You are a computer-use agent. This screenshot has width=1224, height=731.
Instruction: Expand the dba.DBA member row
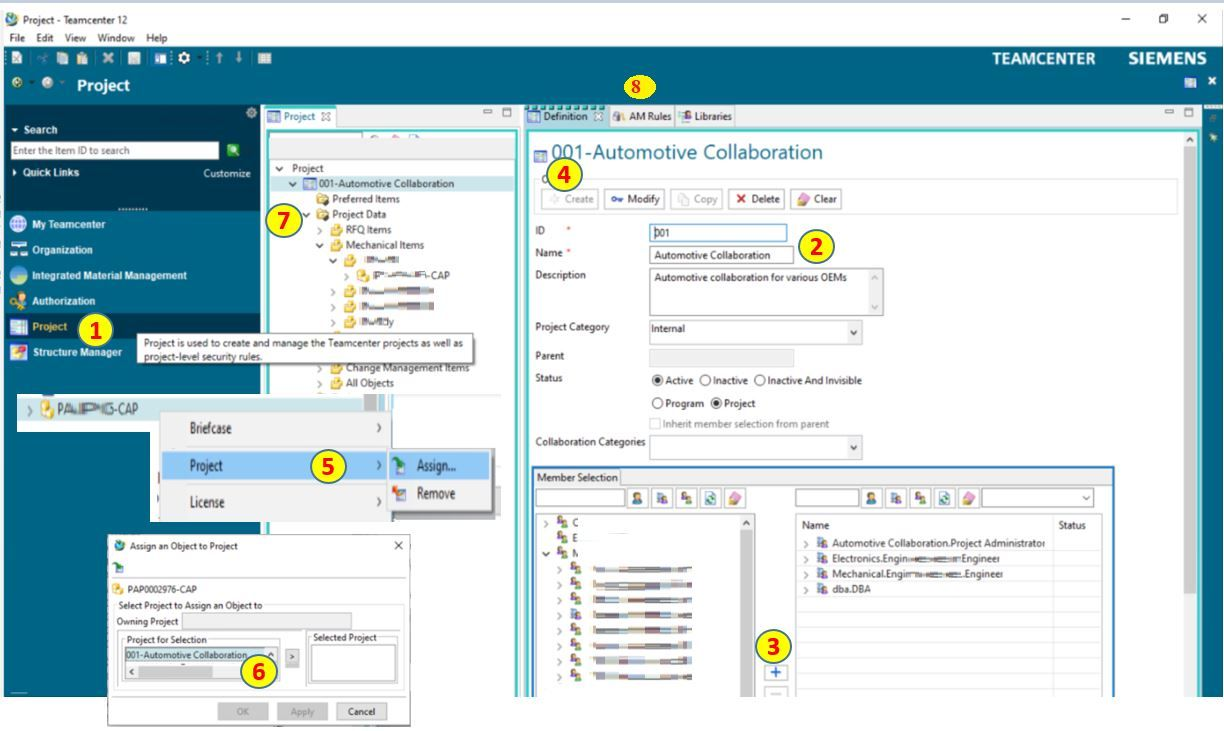click(x=807, y=590)
